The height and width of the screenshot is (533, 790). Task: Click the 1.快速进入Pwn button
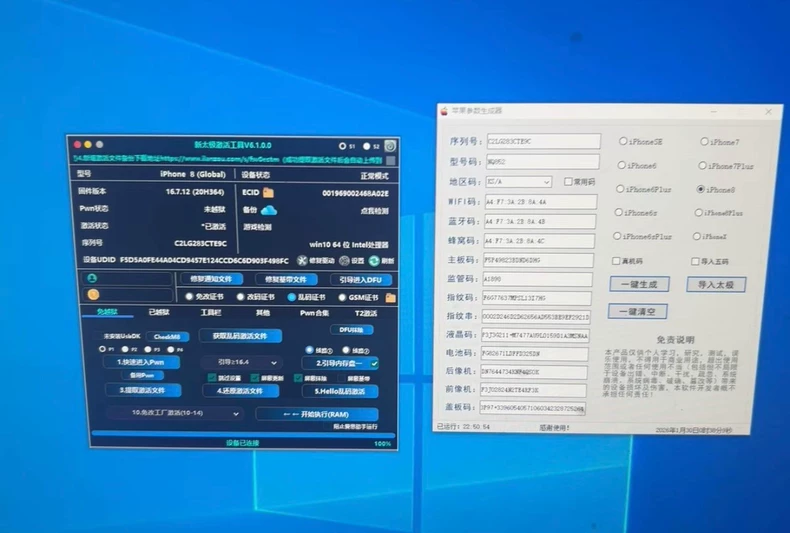click(141, 362)
